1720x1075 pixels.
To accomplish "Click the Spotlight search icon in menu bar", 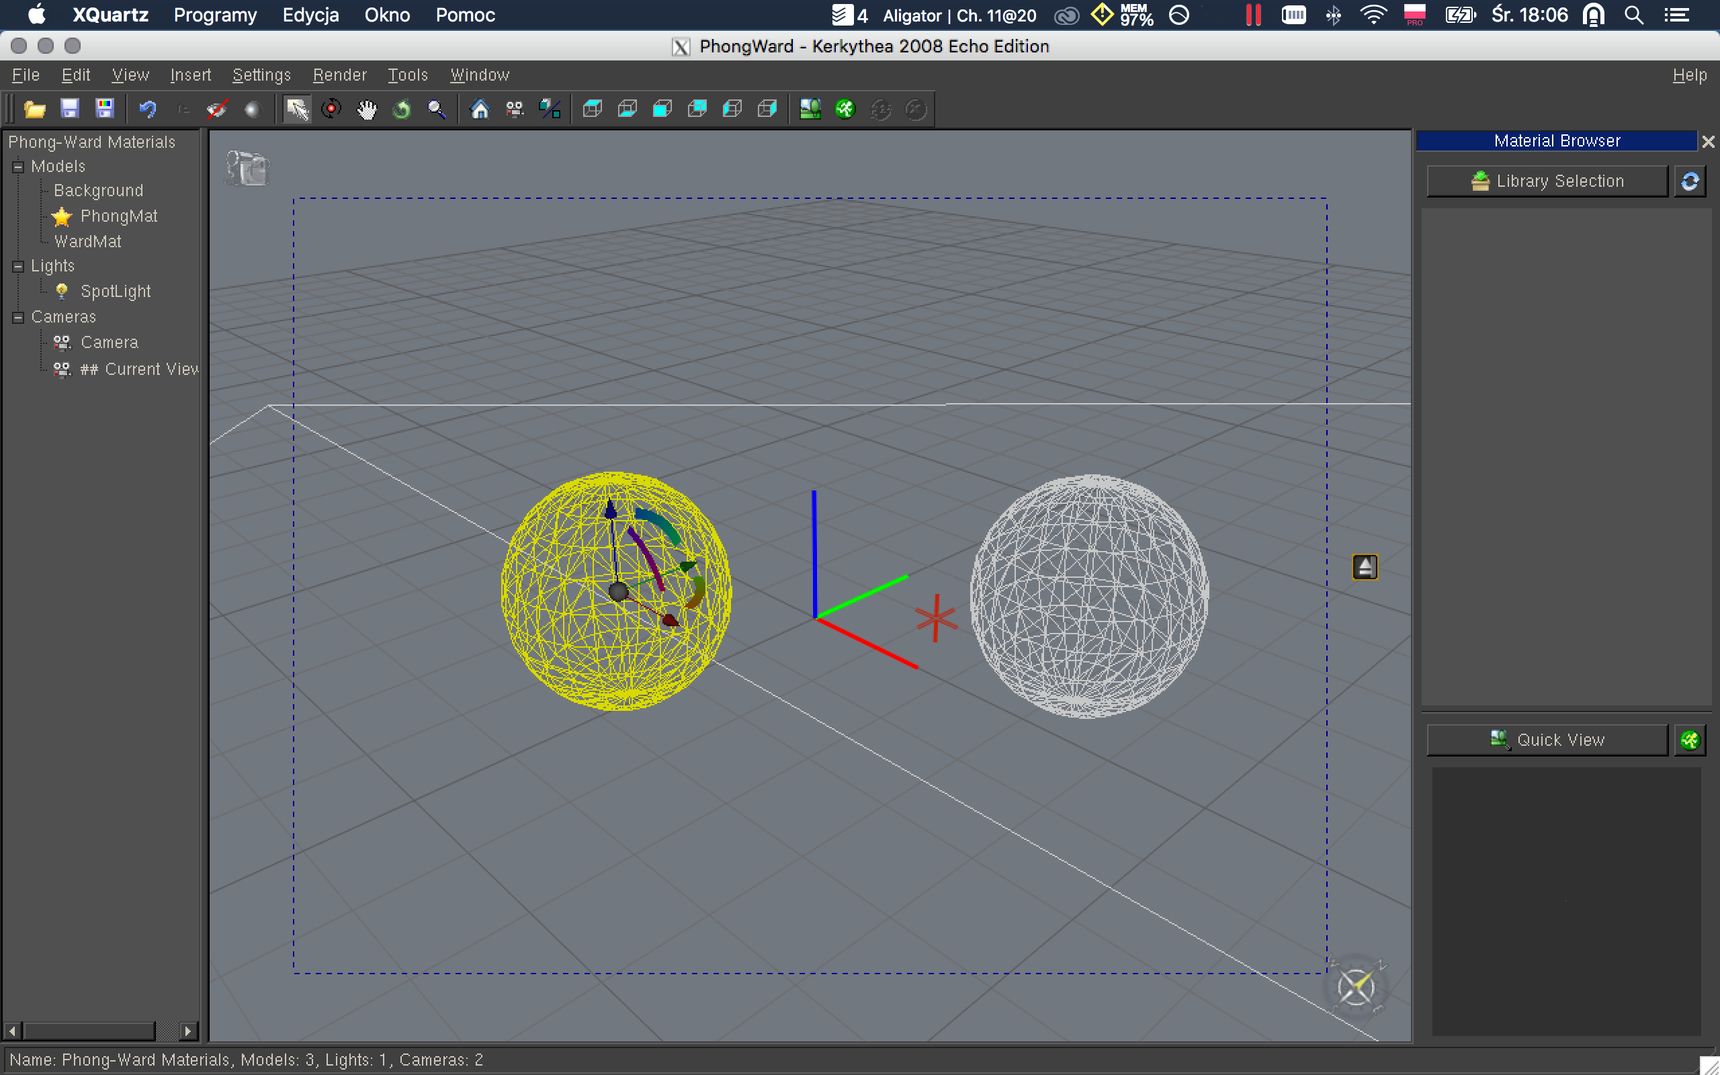I will (x=1634, y=15).
